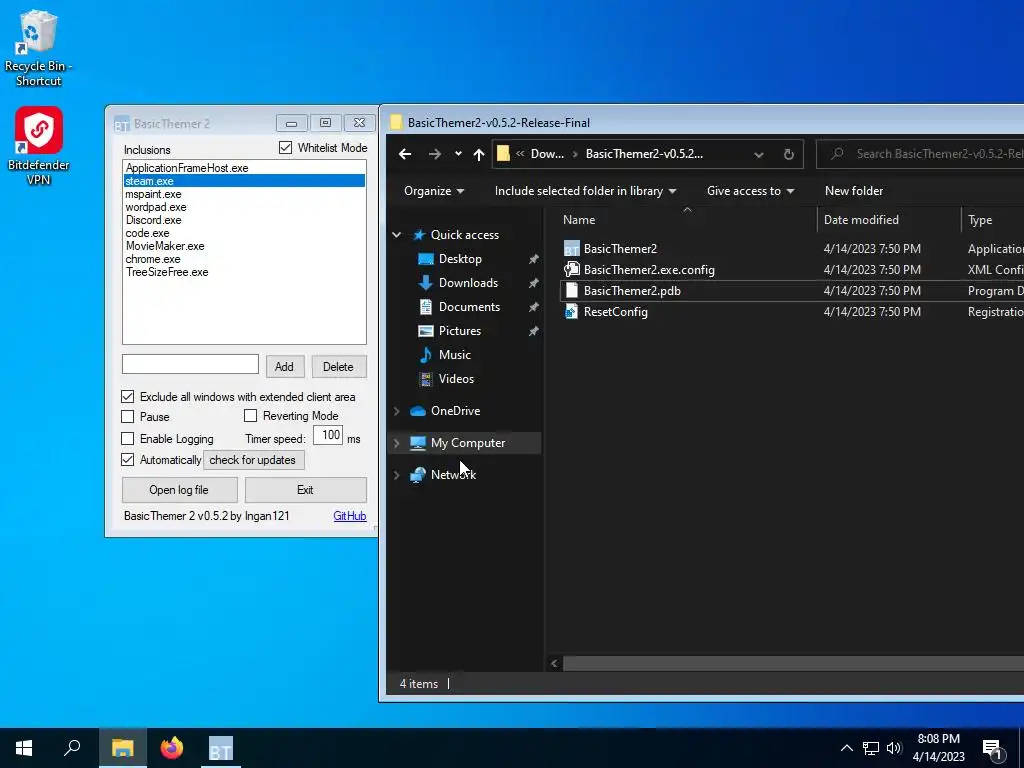Expand the OneDrive tree node
Image resolution: width=1024 pixels, height=768 pixels.
[397, 411]
